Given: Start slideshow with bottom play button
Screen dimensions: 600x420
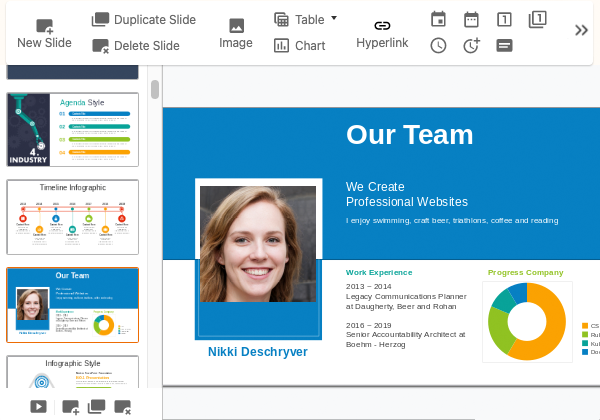Looking at the screenshot, I should 38,406.
